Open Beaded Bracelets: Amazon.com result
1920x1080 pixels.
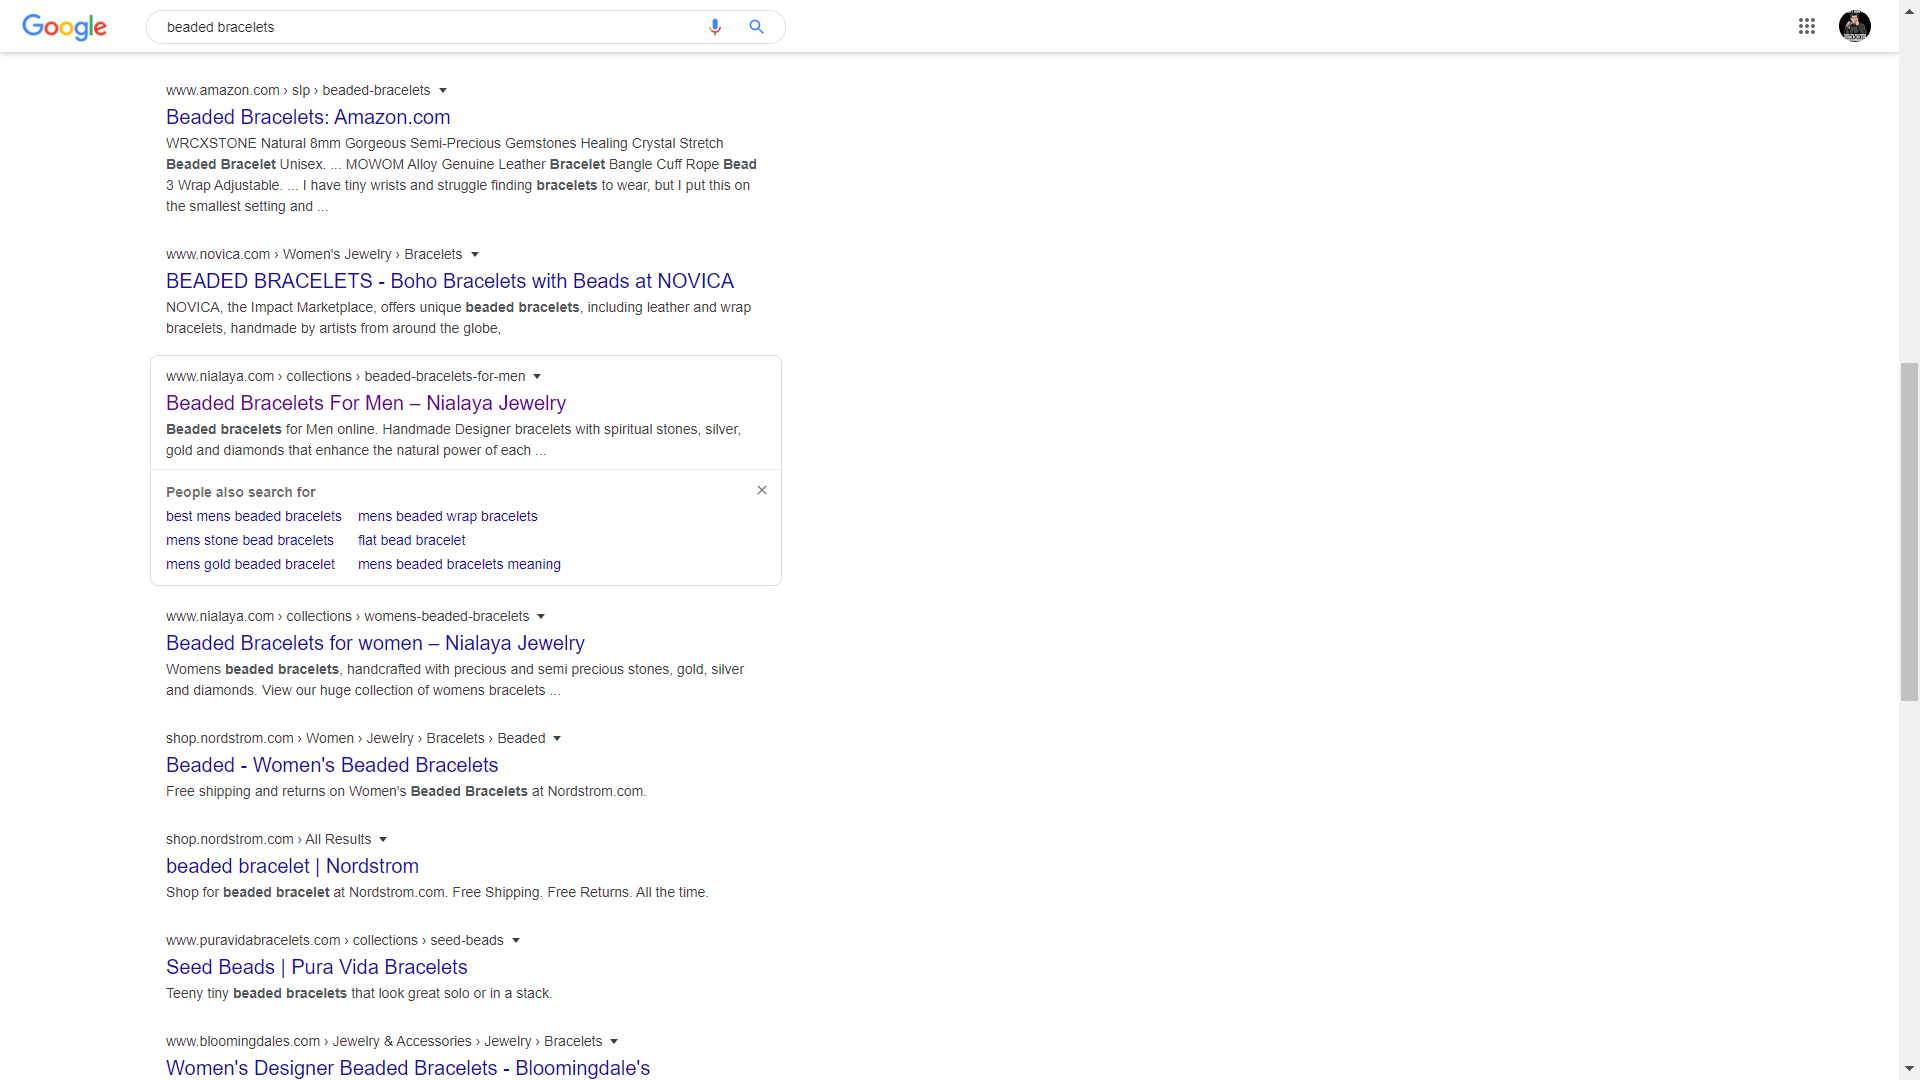308,117
